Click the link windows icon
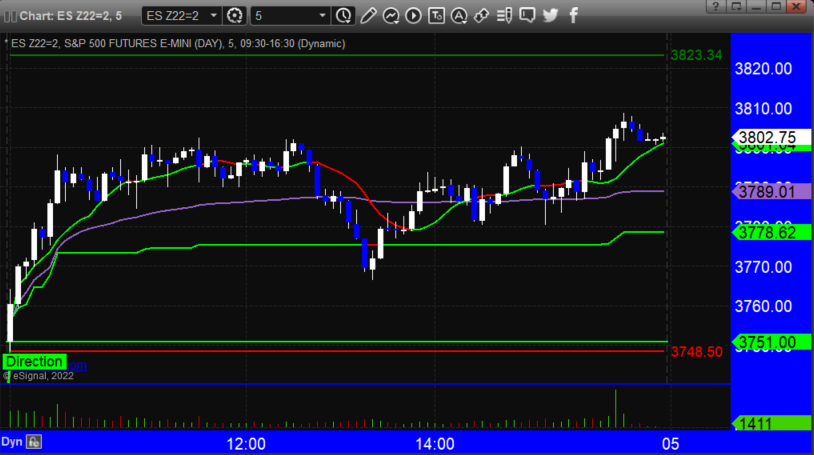The image size is (814, 455). tap(481, 16)
